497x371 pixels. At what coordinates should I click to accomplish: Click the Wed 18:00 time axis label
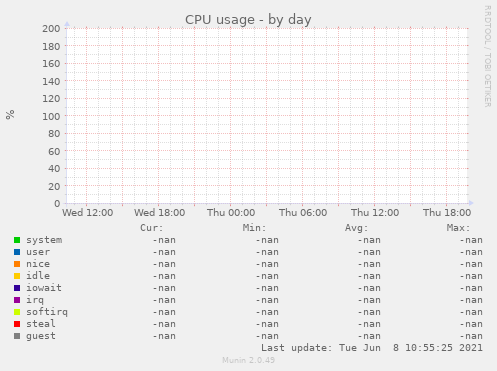coord(159,213)
